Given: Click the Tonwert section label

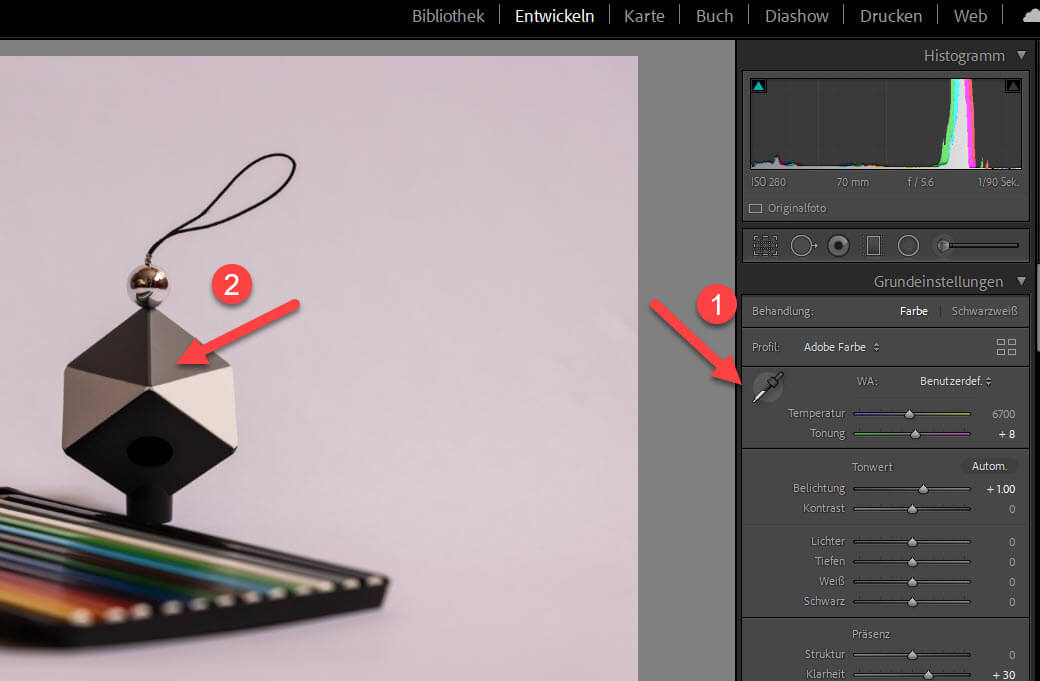Looking at the screenshot, I should 872,467.
